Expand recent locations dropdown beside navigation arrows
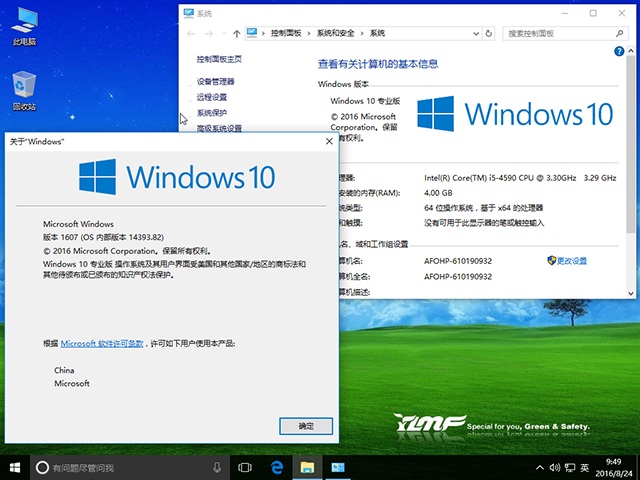The image size is (640, 480). (222, 33)
